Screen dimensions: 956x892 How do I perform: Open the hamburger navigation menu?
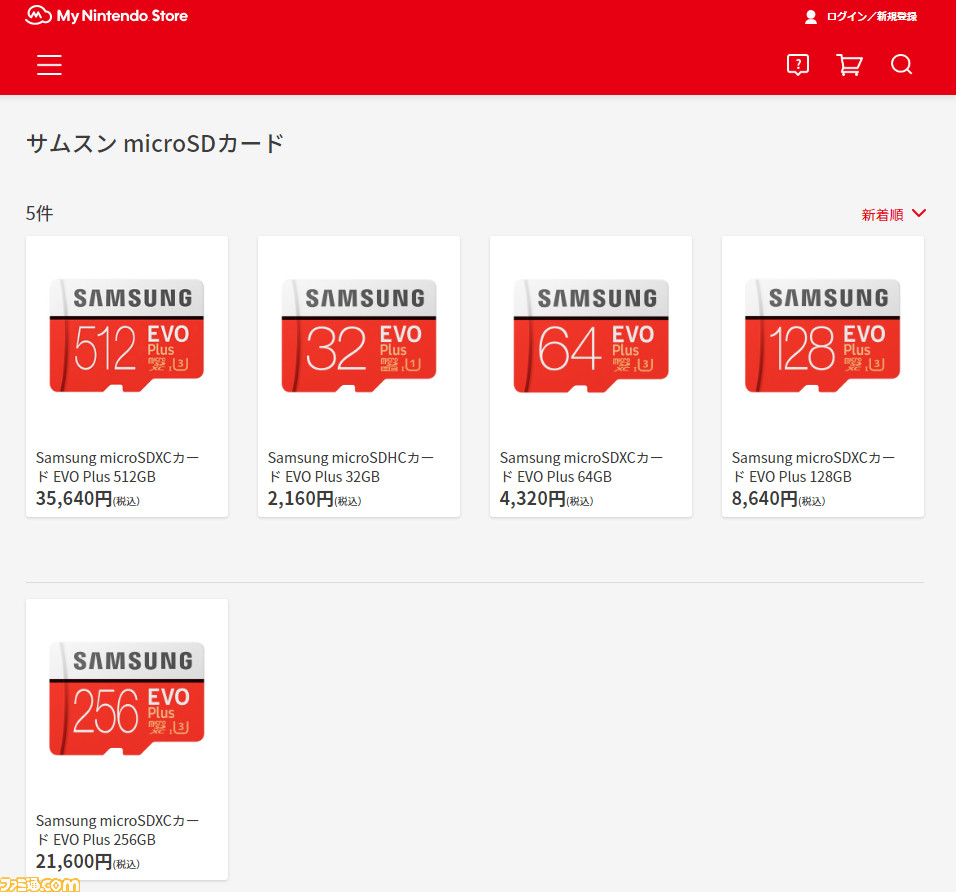49,65
